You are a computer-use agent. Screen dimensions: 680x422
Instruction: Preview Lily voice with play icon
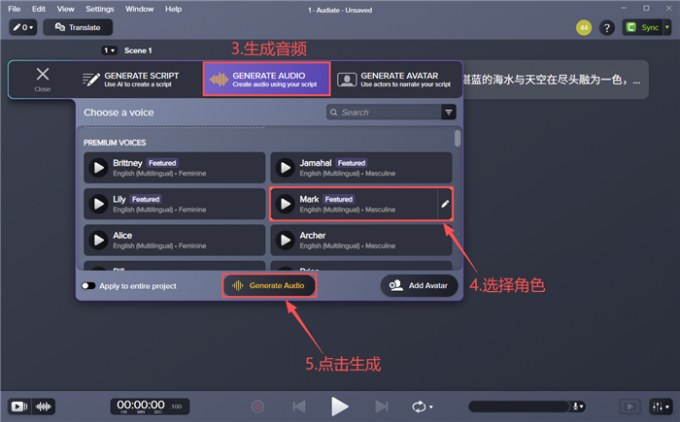(x=99, y=204)
